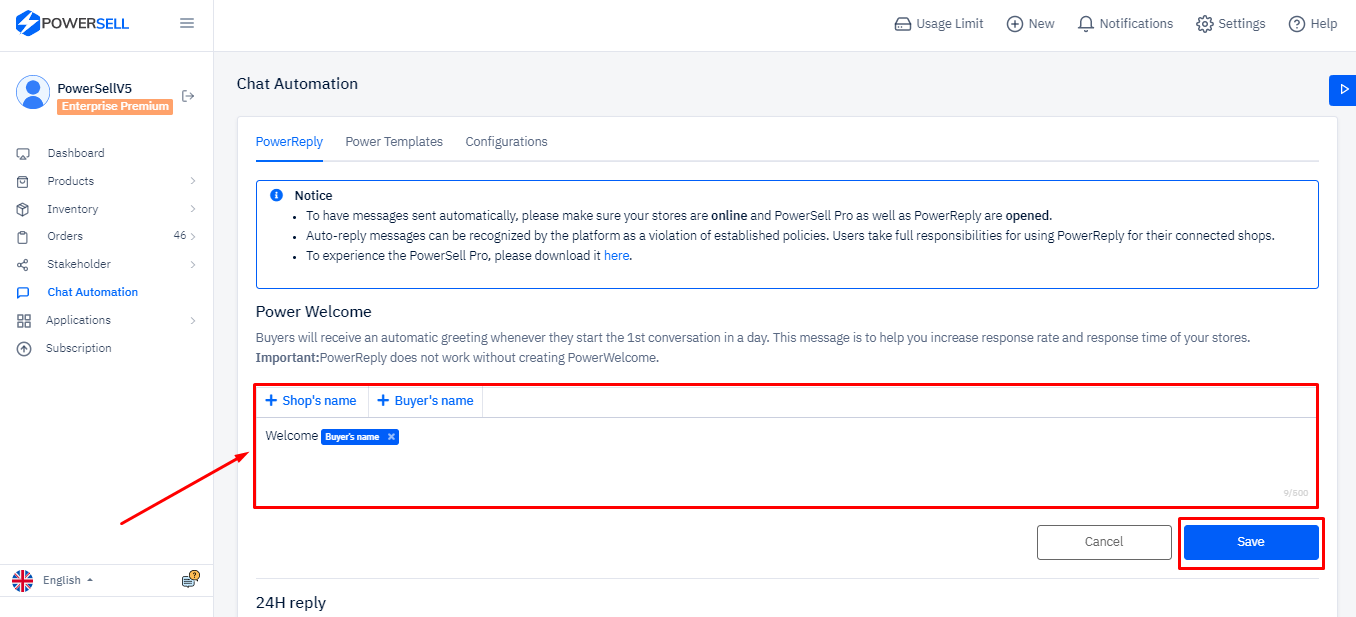Click the Power Welcome section heading
This screenshot has width=1356, height=617.
[x=314, y=312]
